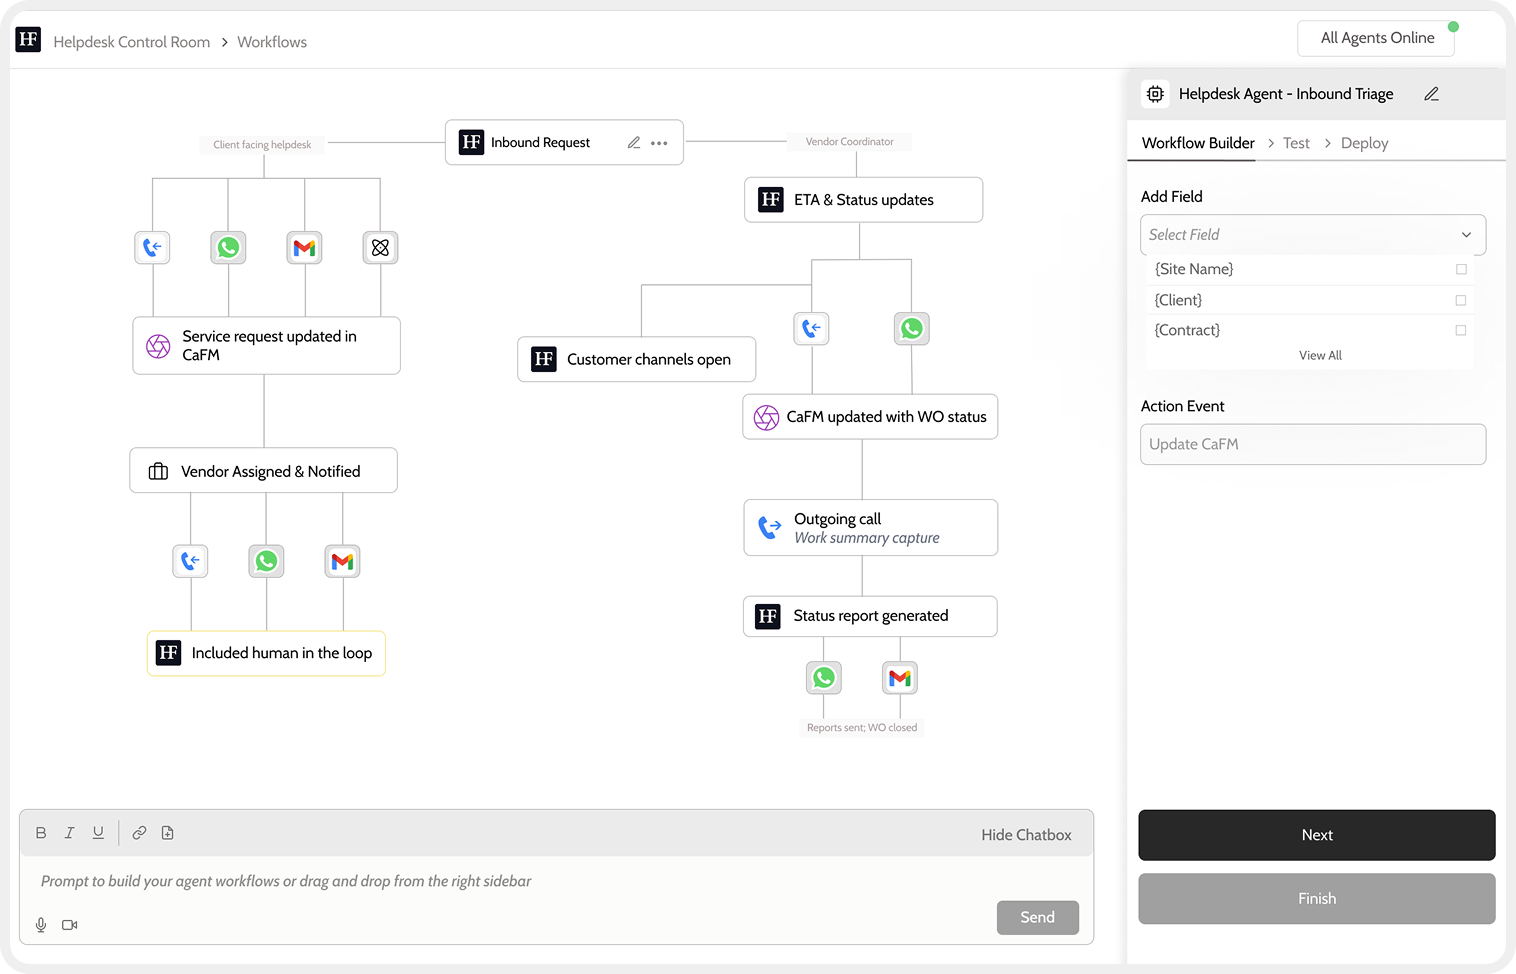Open the video capture icon in the chatbox
The image size is (1516, 974).
coord(69,924)
